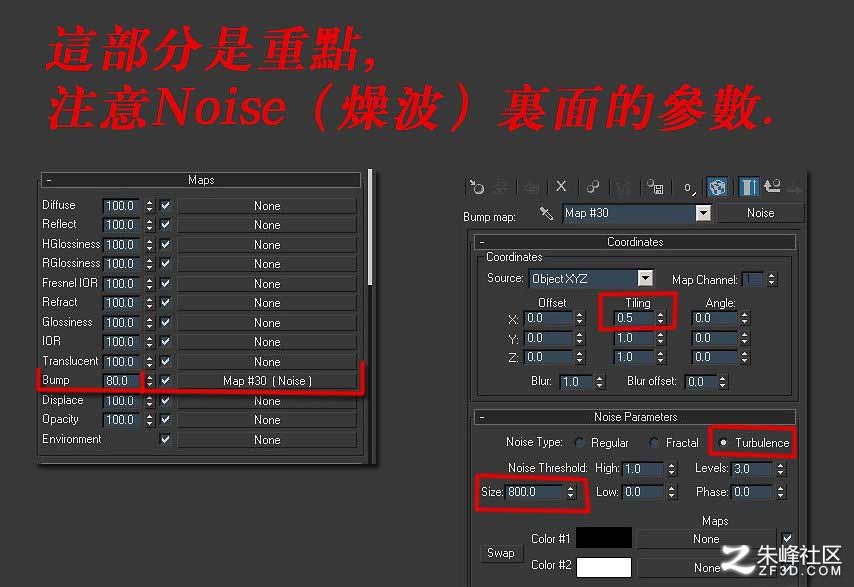Viewport: 854px width, 587px height.
Task: Click the Go to Parent icon
Action: (x=773, y=187)
